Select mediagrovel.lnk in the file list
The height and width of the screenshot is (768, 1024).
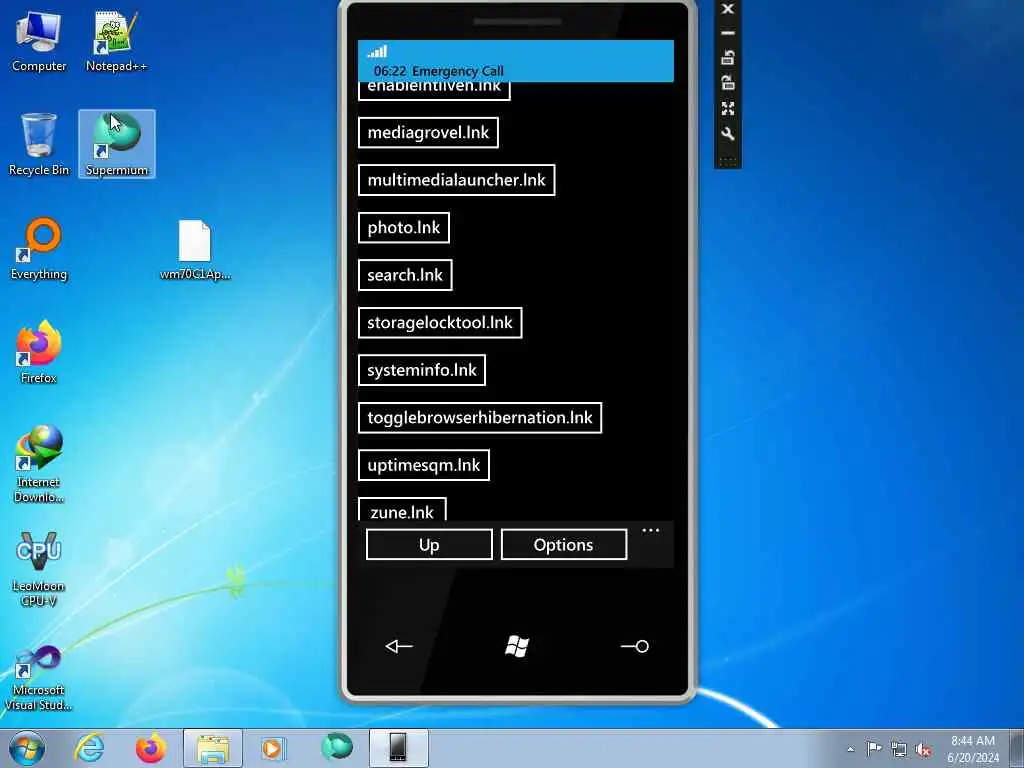(428, 133)
